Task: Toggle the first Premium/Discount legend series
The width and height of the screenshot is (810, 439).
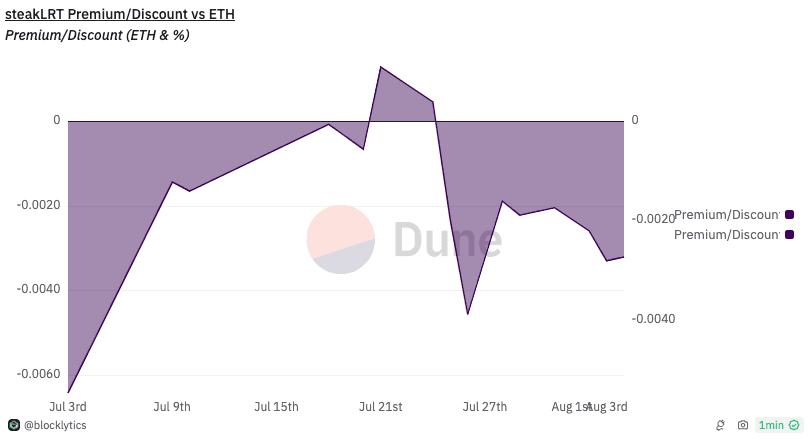Action: pos(727,214)
